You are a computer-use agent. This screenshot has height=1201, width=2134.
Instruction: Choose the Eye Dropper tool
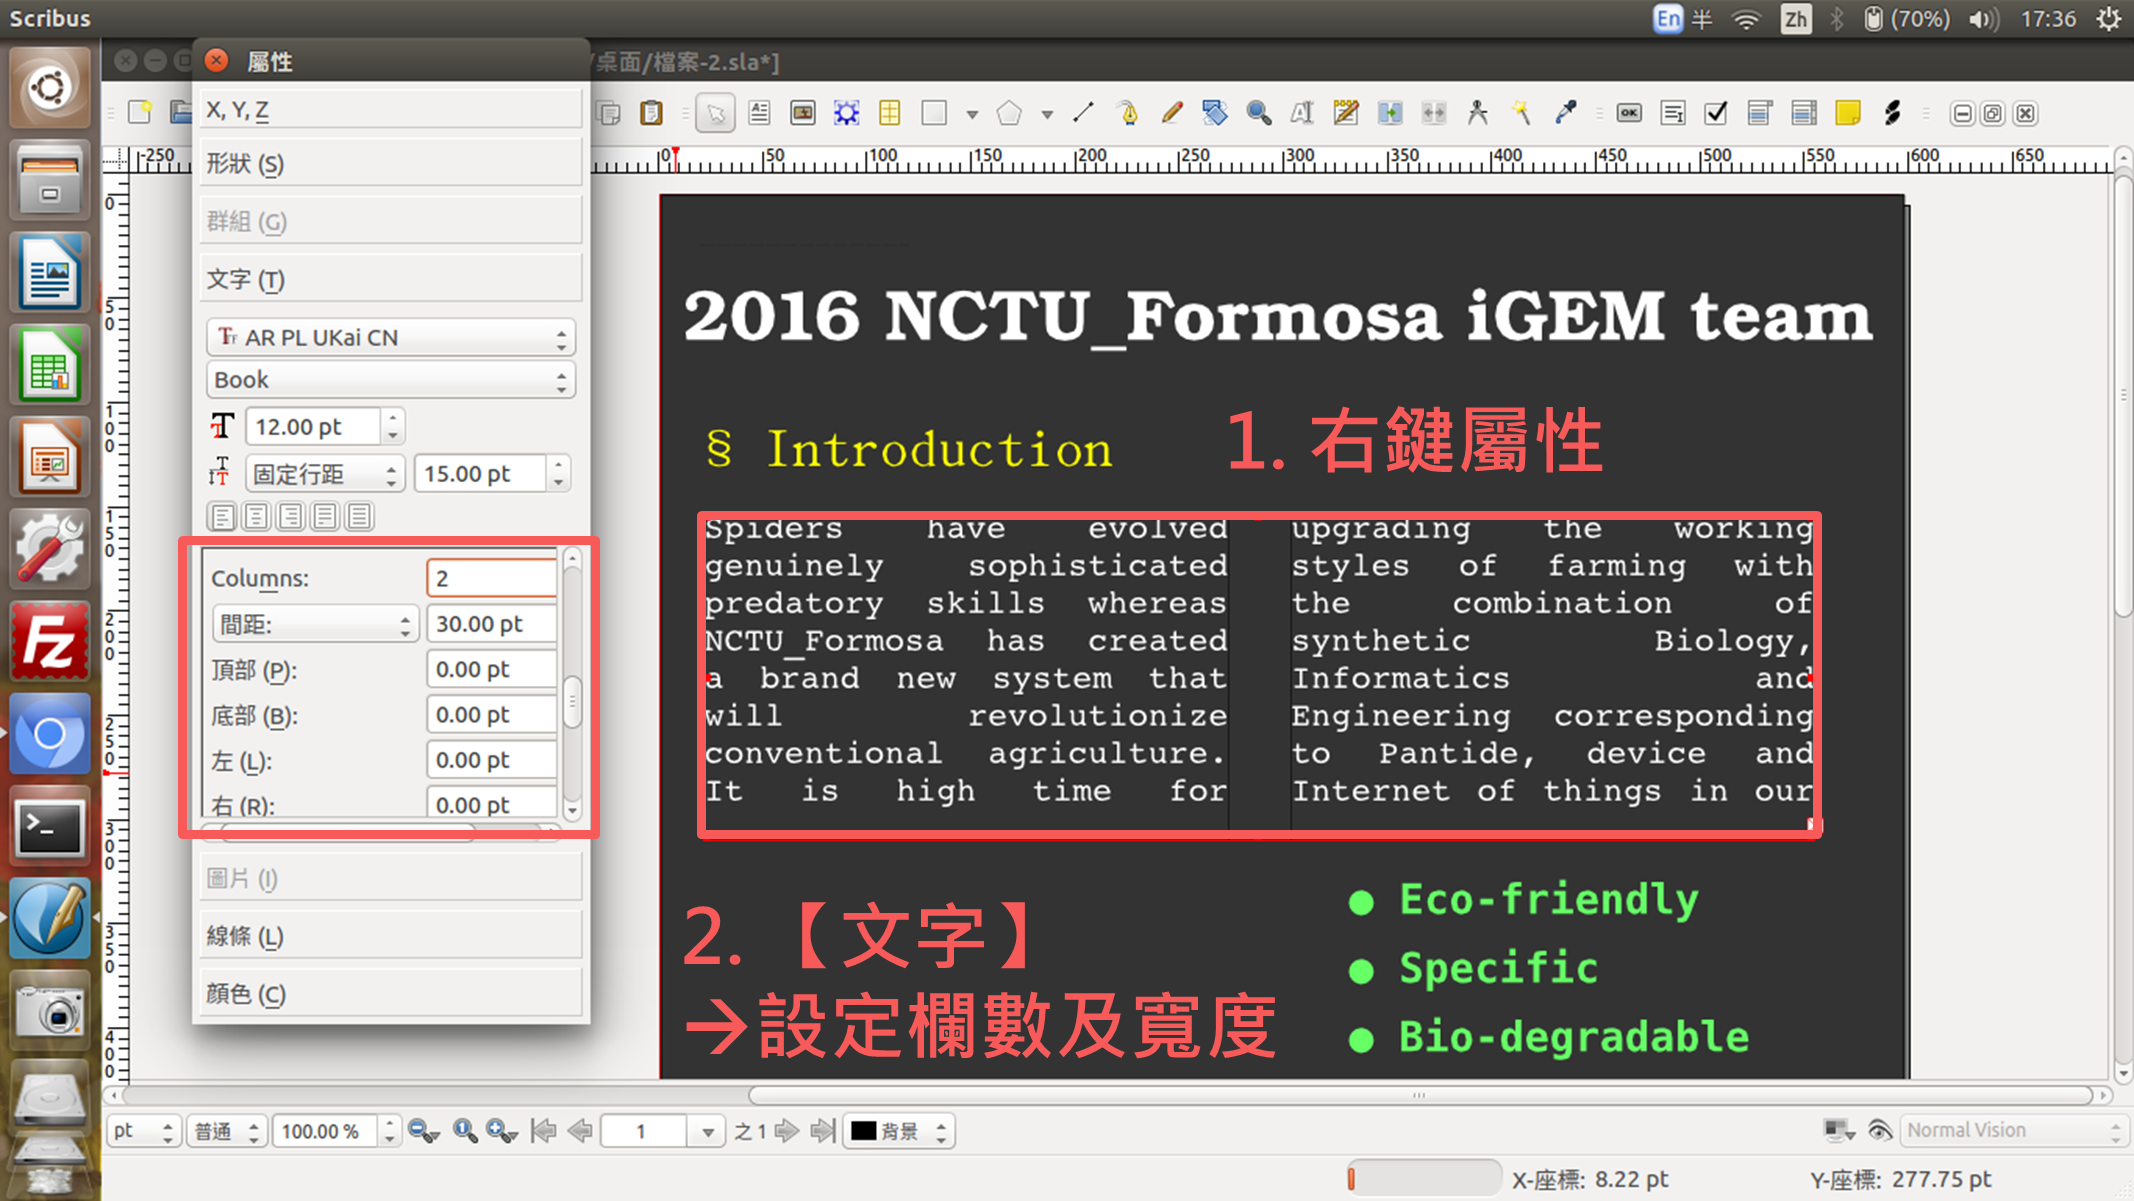(x=1565, y=113)
